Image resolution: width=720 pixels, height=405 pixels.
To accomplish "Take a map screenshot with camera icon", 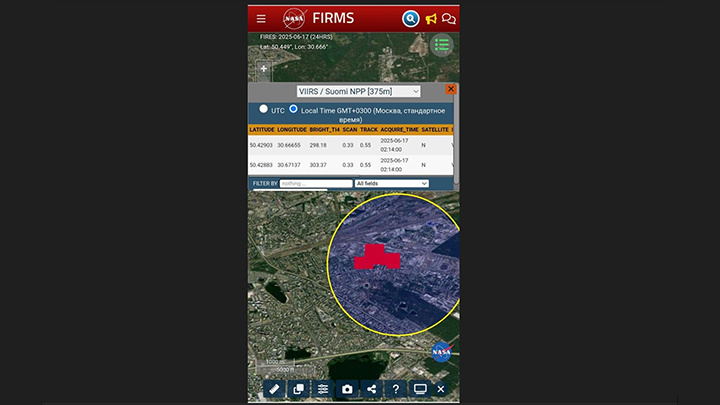I will coord(347,389).
